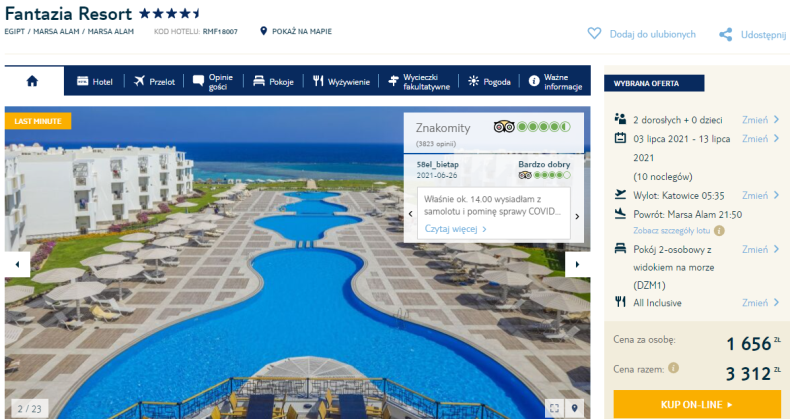Switch to the Hotel tab
The image size is (790, 419).
point(94,82)
